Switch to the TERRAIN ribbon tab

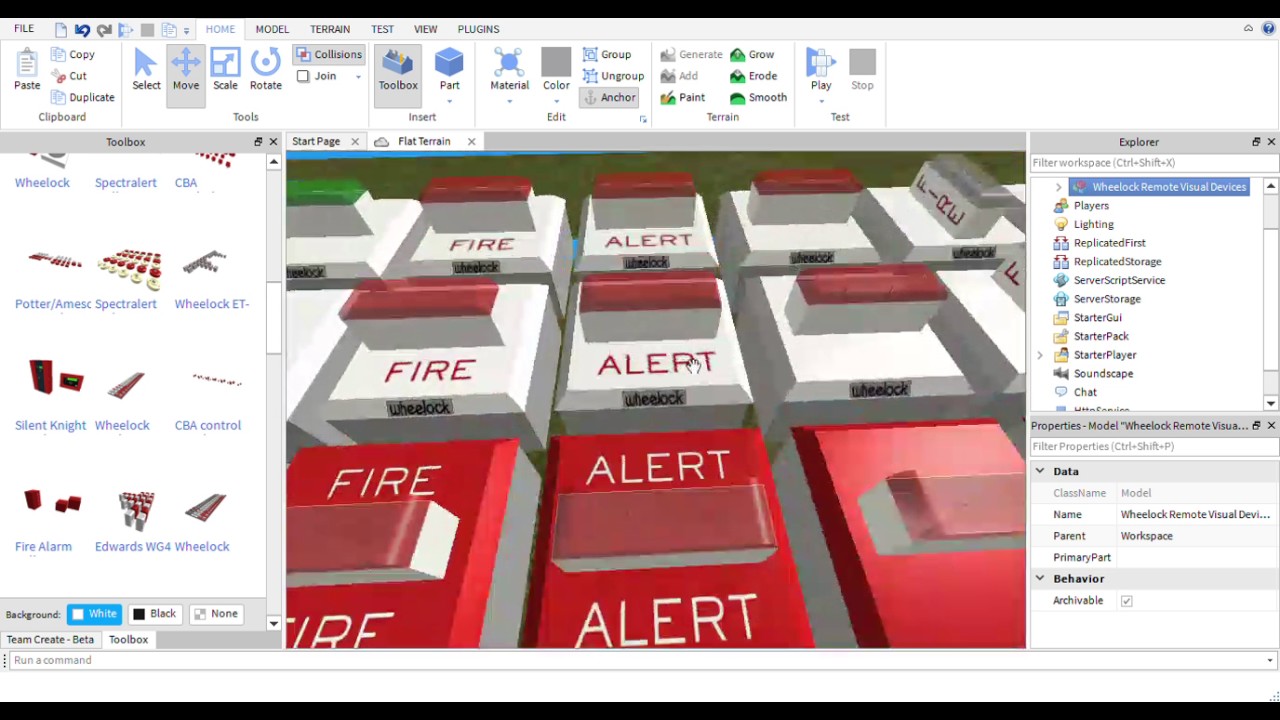click(330, 29)
